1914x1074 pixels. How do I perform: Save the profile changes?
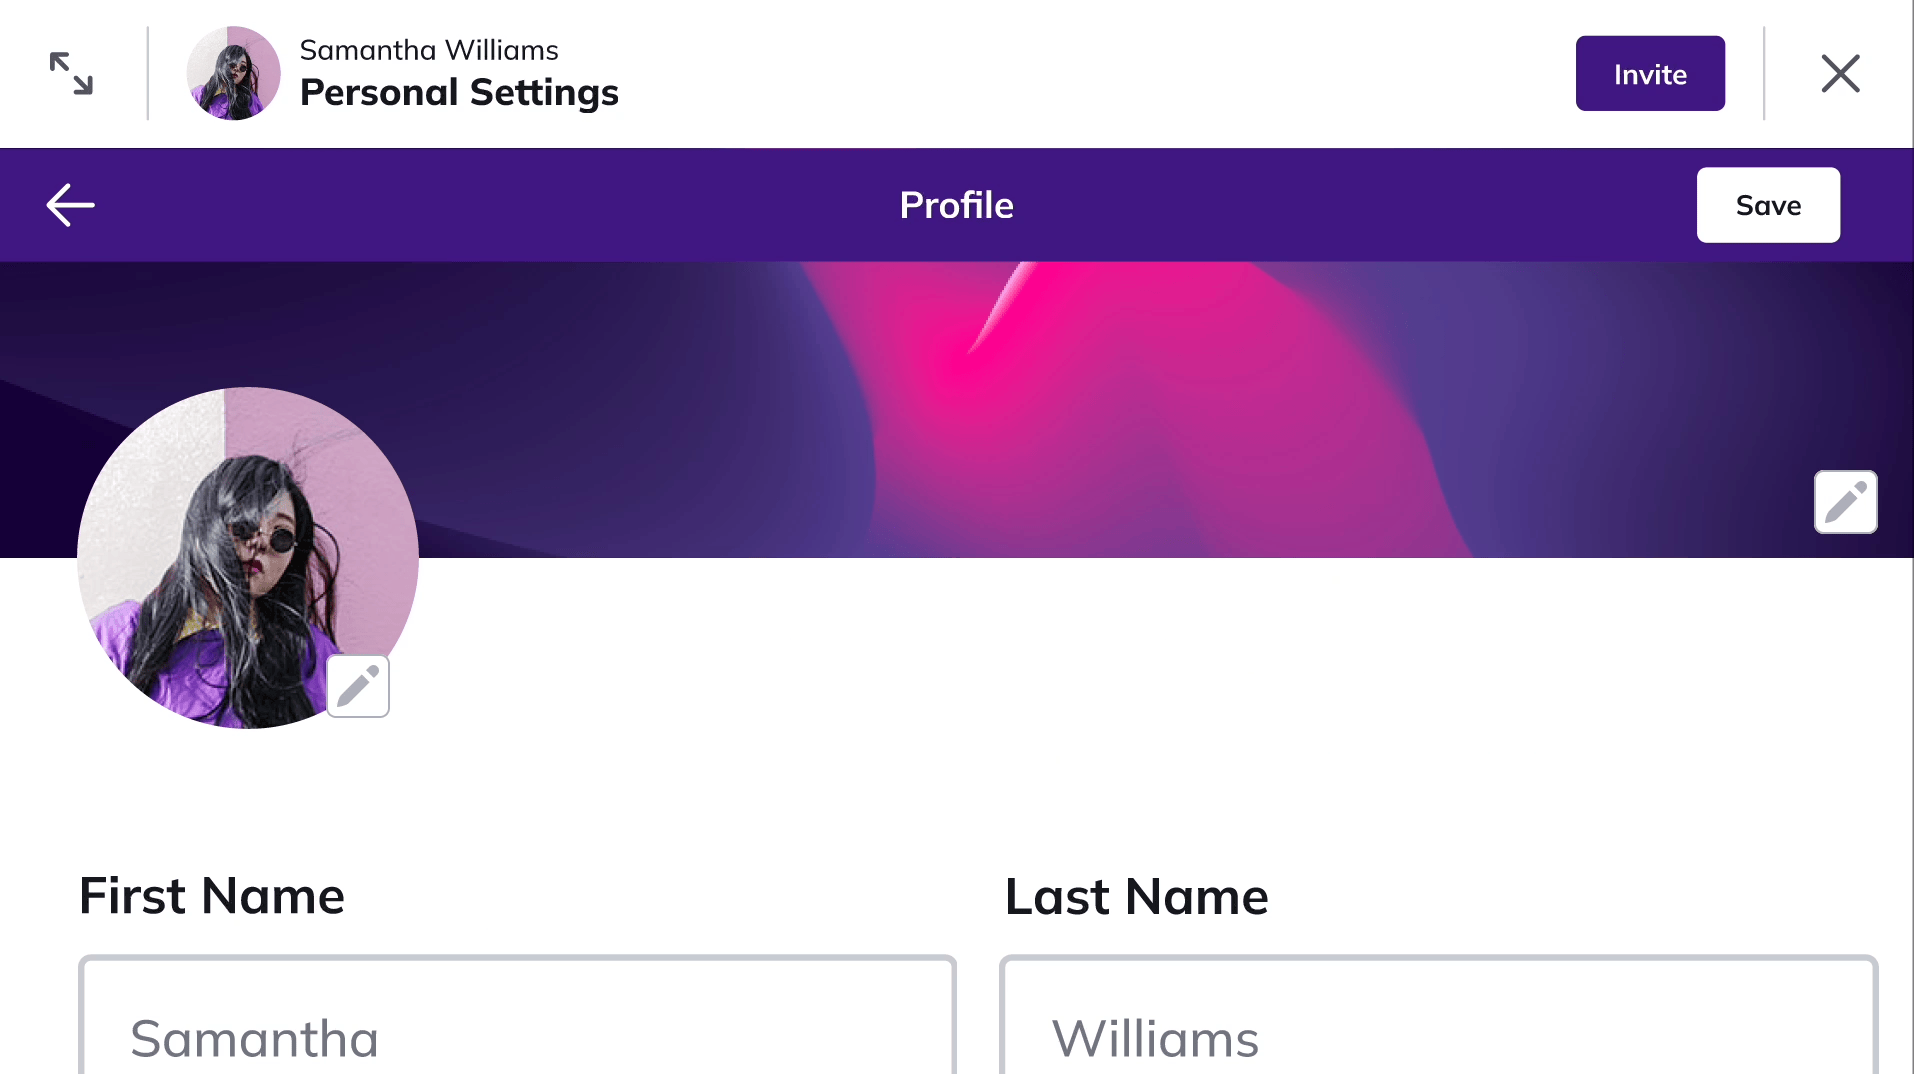[1768, 205]
